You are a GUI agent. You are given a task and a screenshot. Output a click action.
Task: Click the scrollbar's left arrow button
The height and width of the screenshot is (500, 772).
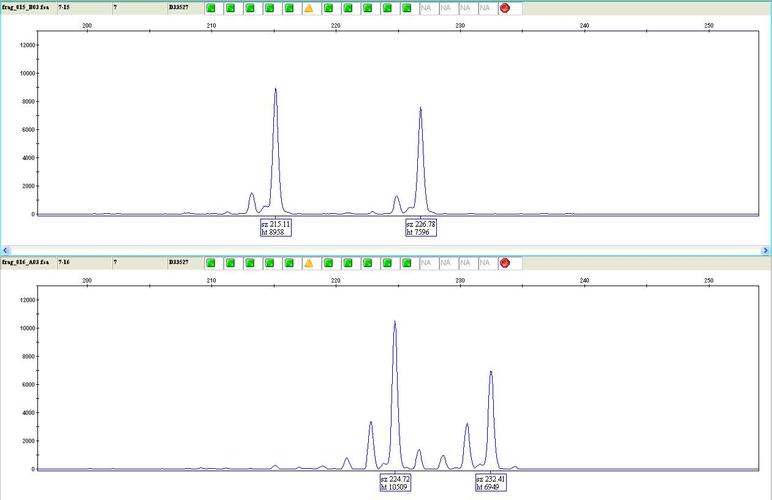pos(5,249)
